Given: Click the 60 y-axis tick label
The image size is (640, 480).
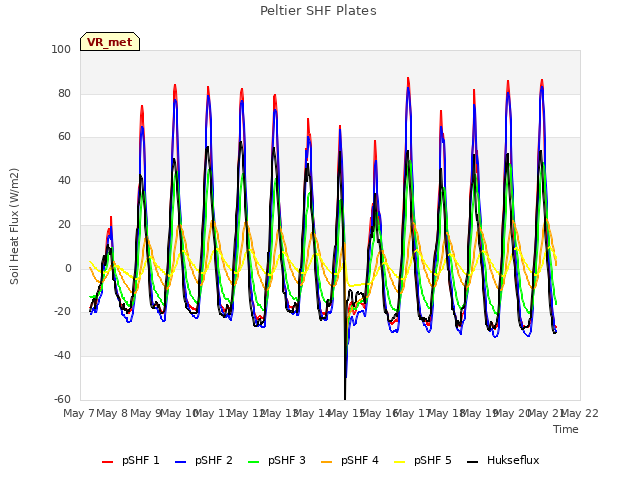Looking at the screenshot, I should [x=64, y=137].
